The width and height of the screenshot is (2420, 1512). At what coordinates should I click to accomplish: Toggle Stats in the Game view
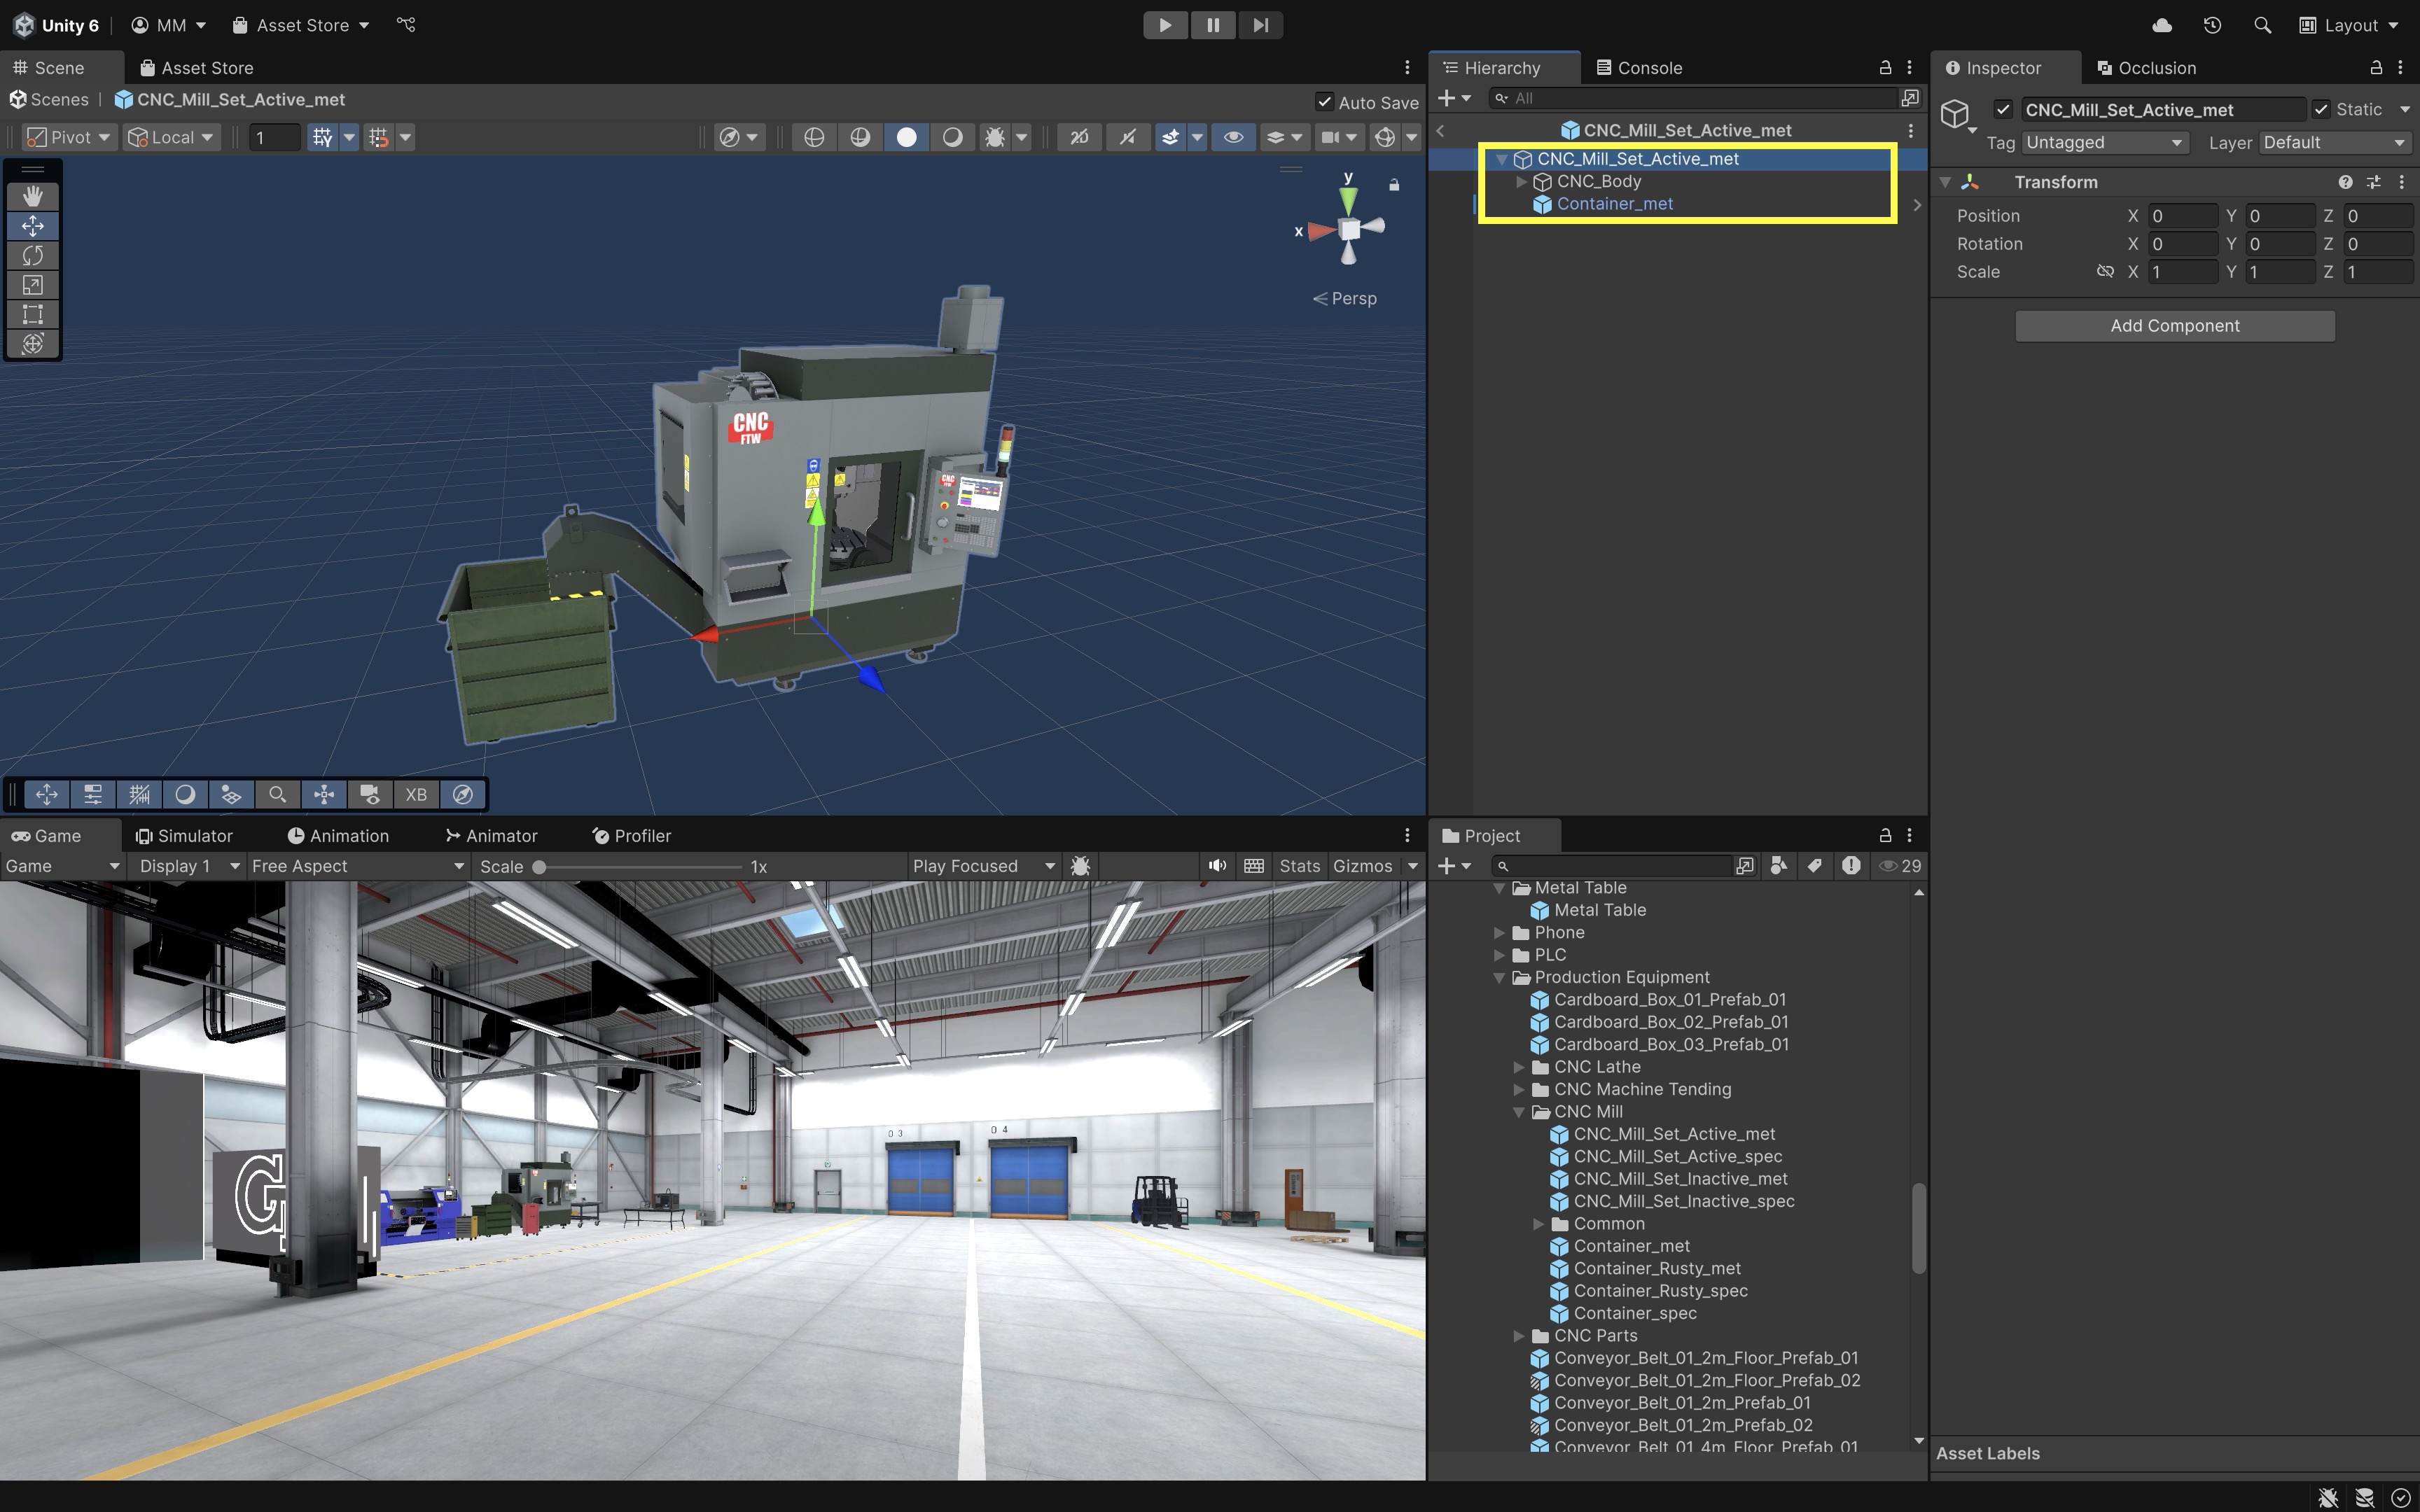click(x=1299, y=866)
